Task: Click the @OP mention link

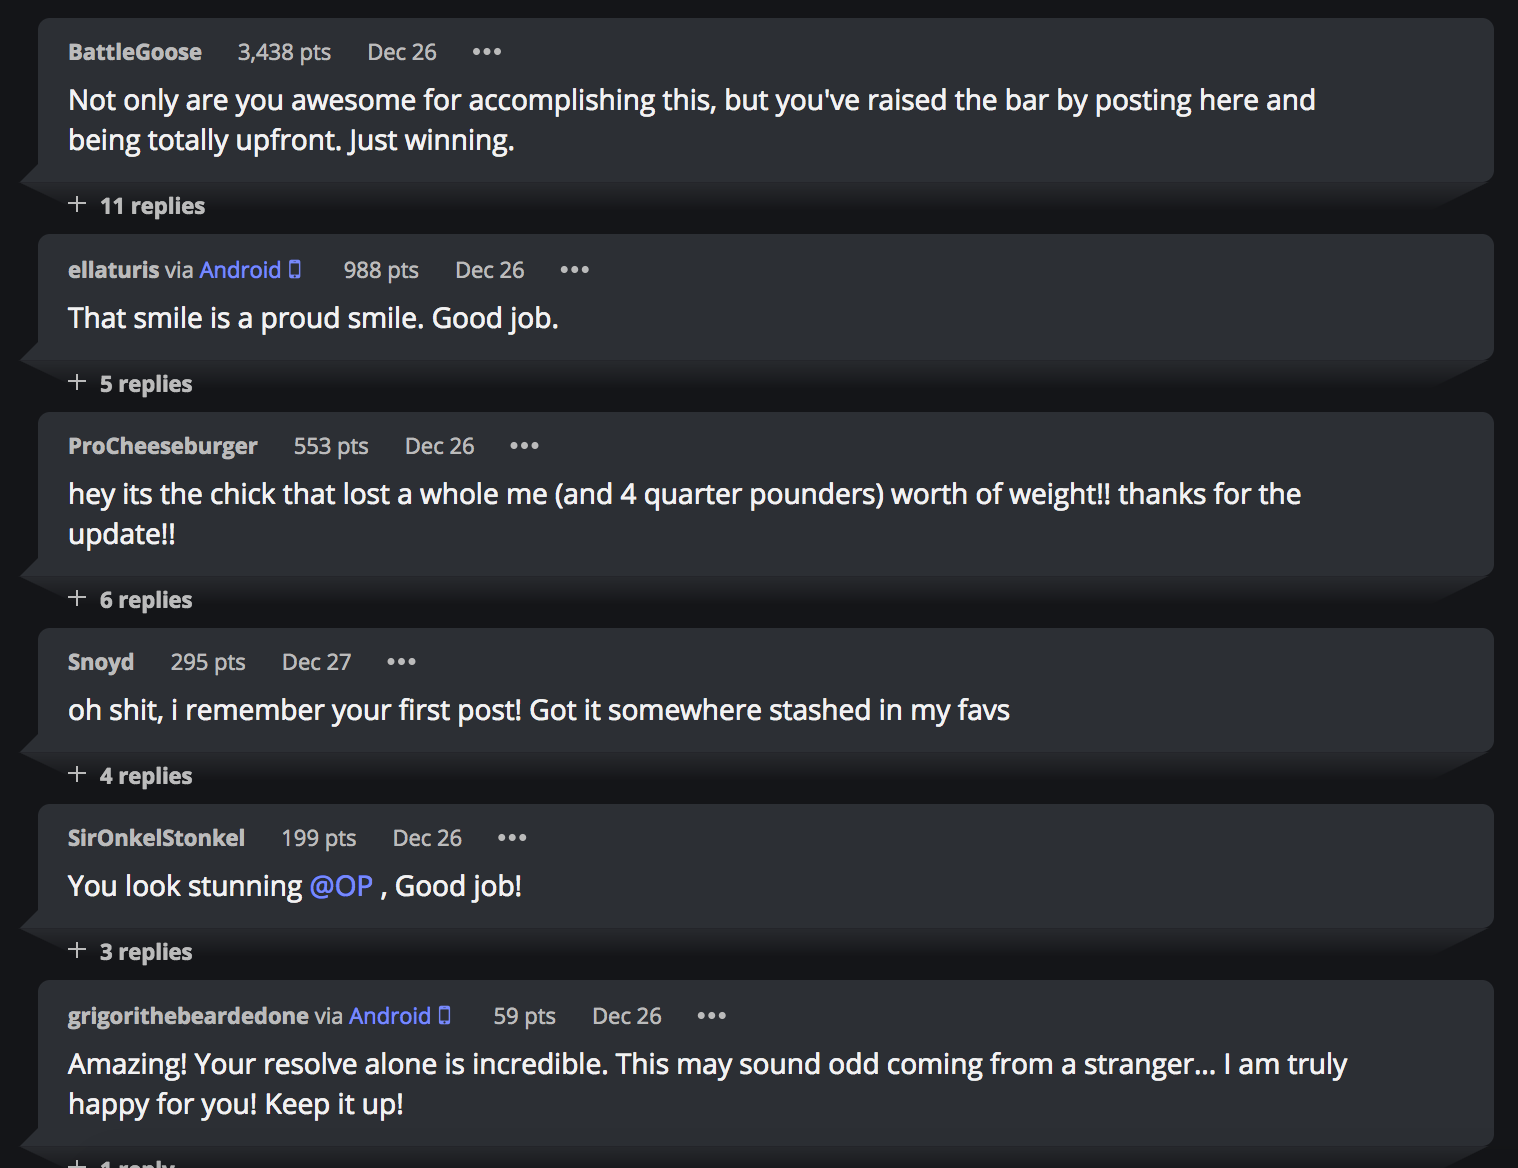Action: (x=341, y=886)
